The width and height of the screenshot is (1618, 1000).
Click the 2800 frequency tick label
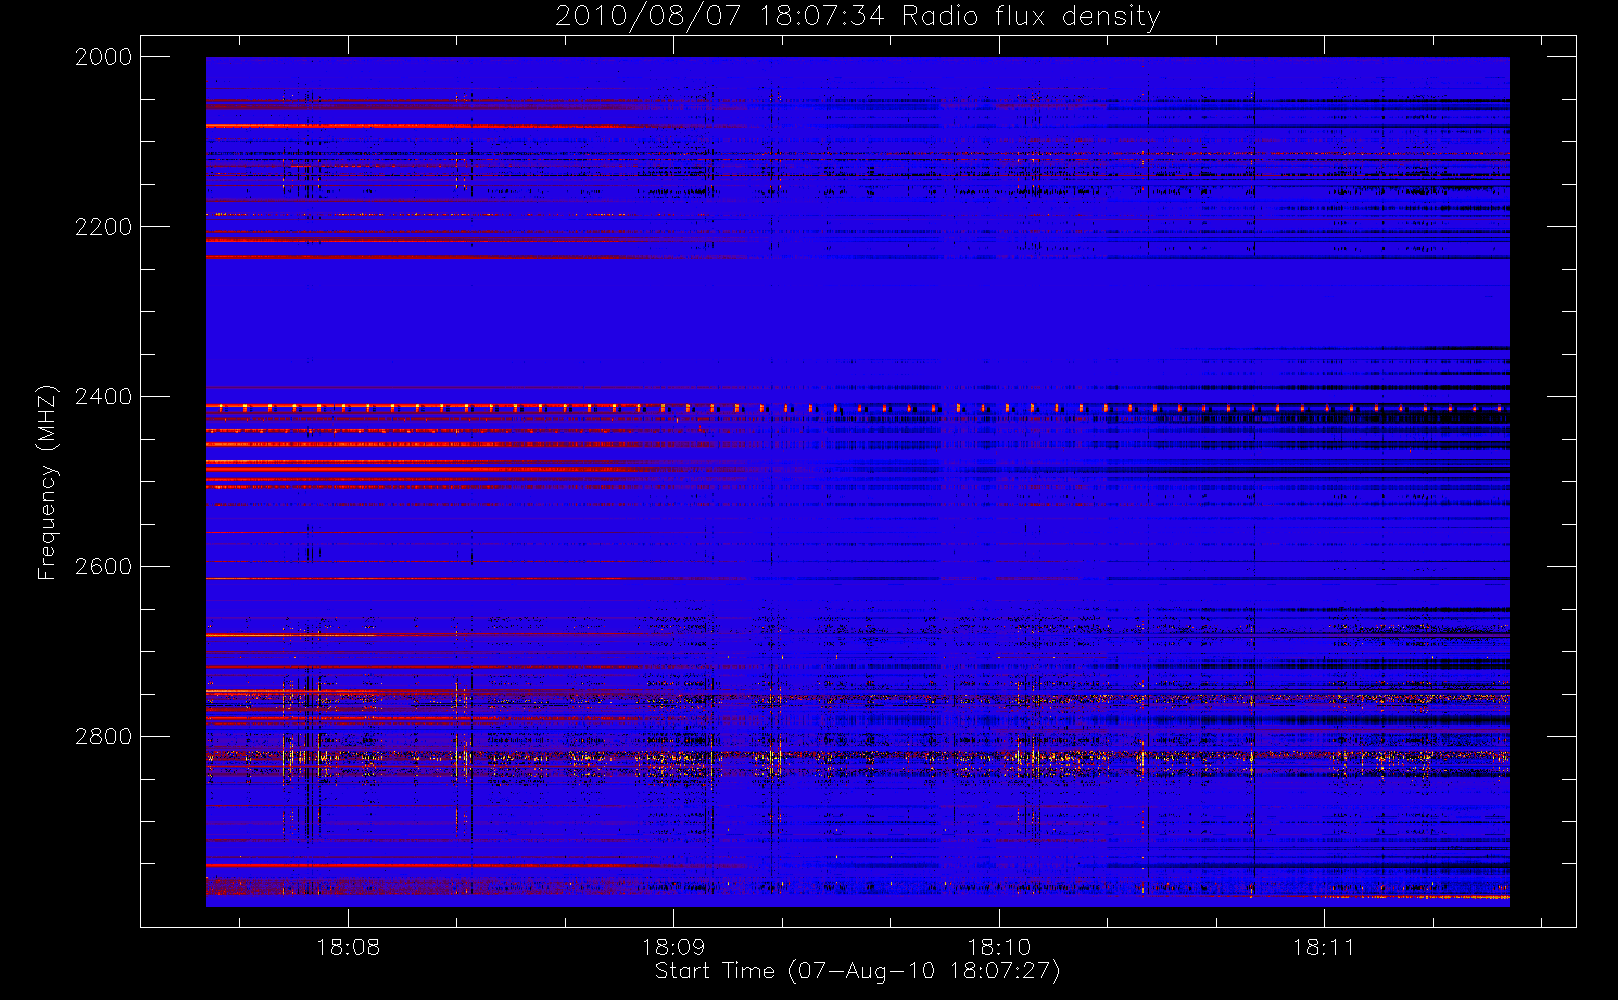coord(104,737)
